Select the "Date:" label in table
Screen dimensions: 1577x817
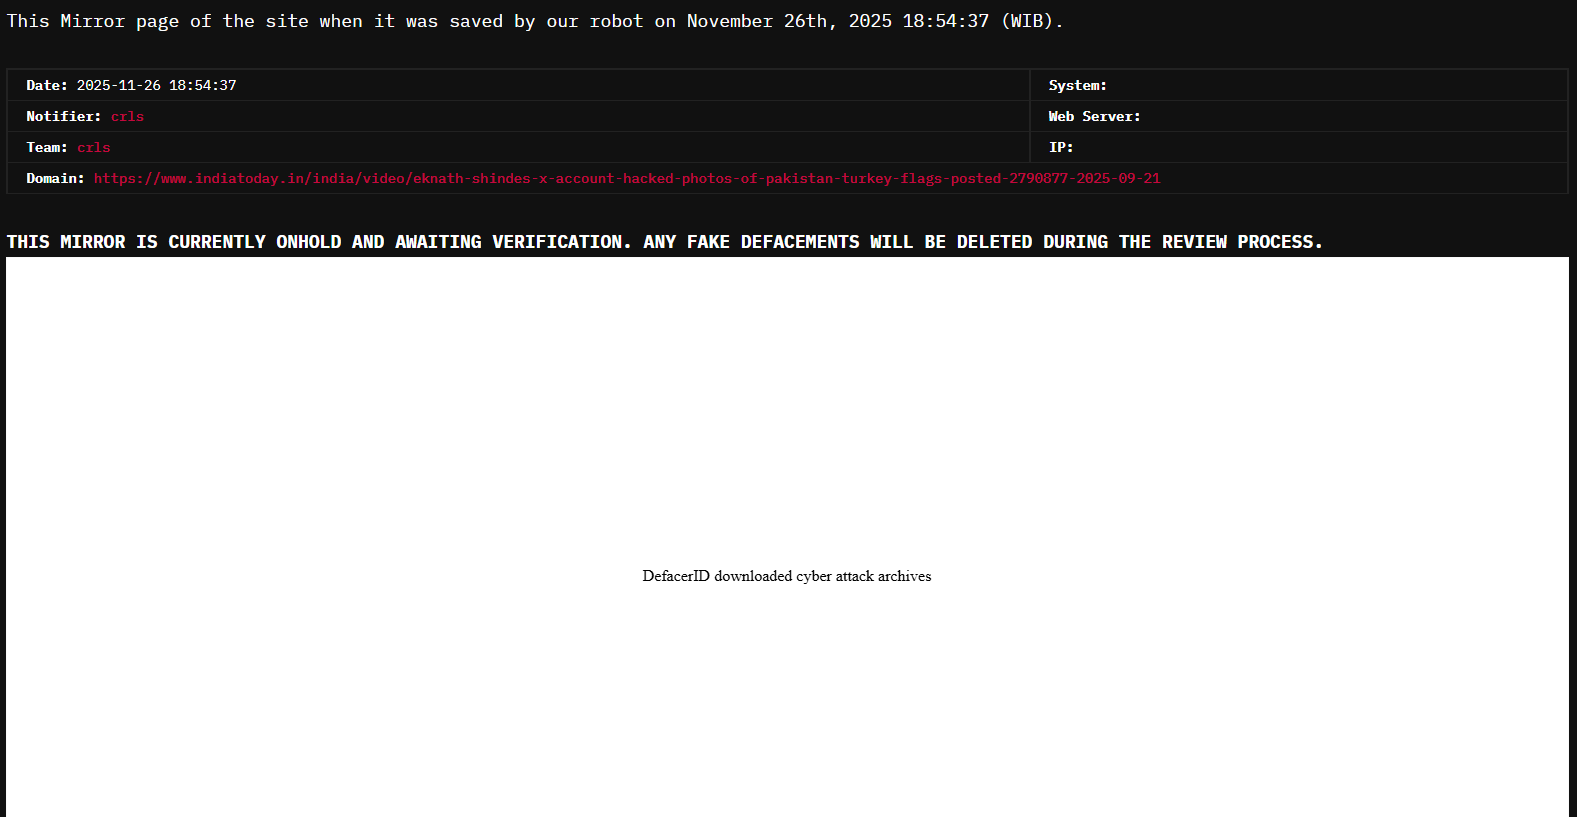pyautogui.click(x=47, y=86)
